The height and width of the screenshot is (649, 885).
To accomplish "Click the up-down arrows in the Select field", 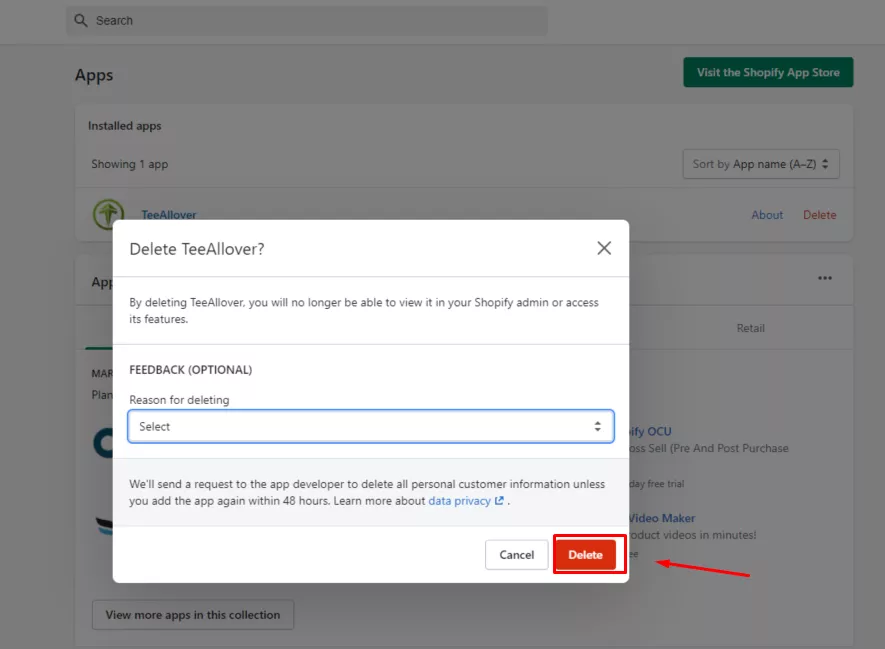I will [x=597, y=427].
